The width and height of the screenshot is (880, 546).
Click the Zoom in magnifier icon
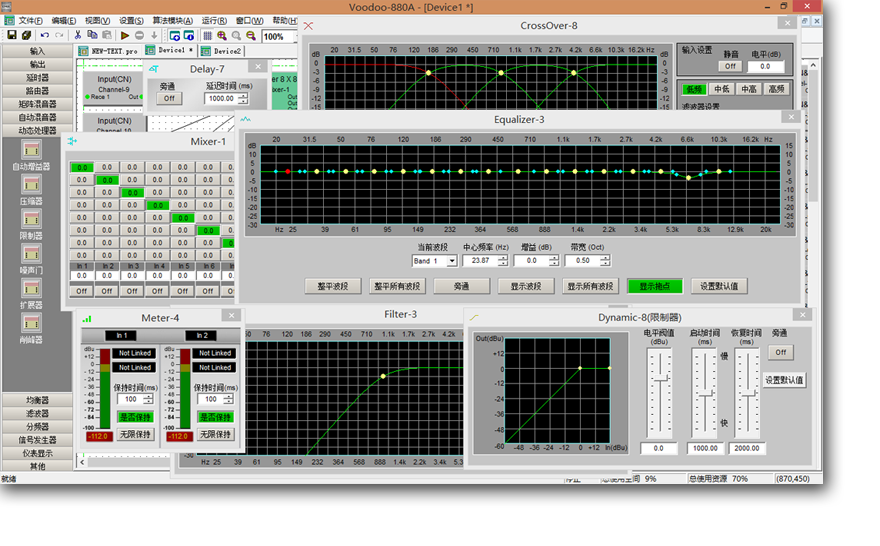pyautogui.click(x=222, y=35)
